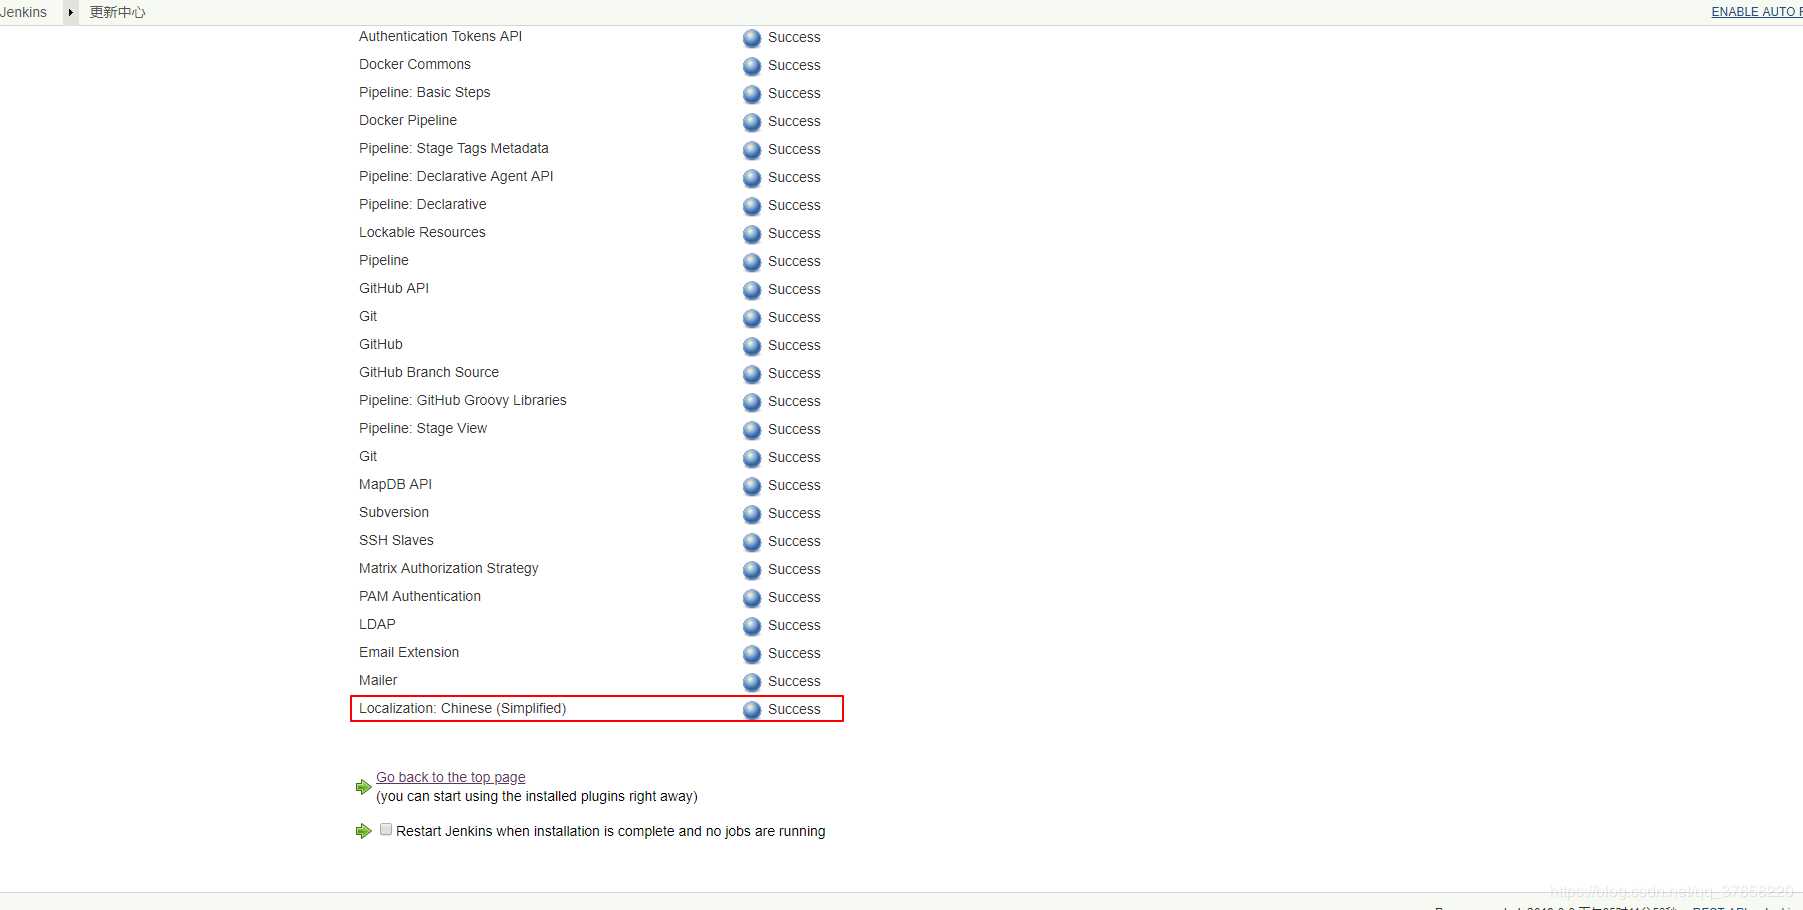Click the status ball in the Mailer row
Image resolution: width=1803 pixels, height=910 pixels.
(752, 682)
